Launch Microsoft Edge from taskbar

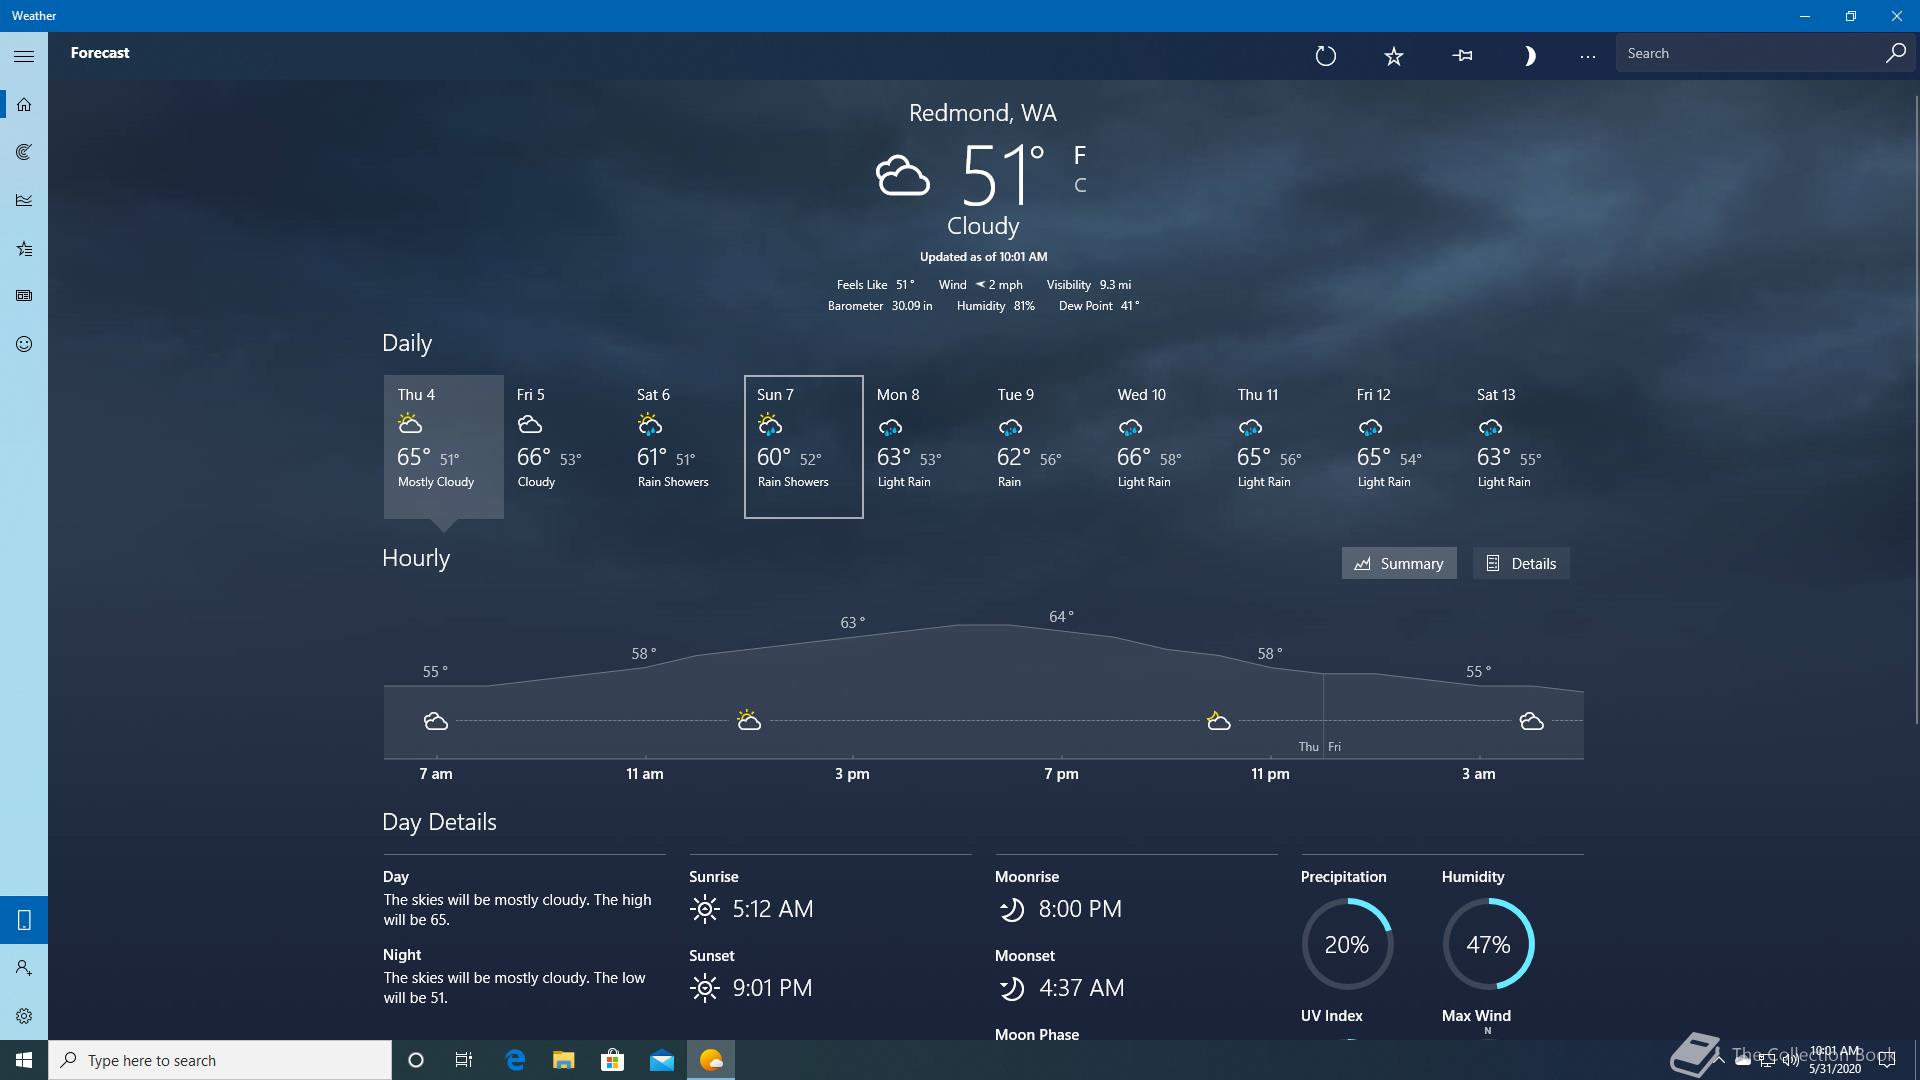515,1060
